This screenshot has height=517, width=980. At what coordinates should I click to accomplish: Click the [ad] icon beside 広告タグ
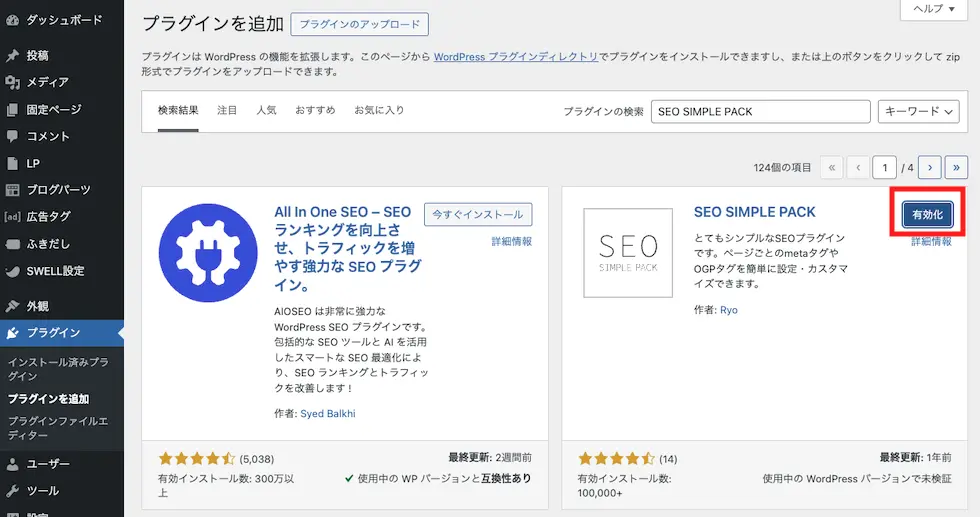point(12,217)
